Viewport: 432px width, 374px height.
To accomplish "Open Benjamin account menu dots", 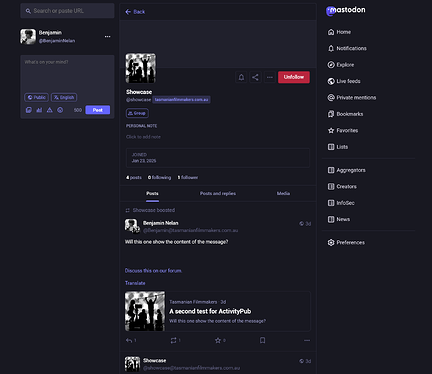I will point(107,36).
